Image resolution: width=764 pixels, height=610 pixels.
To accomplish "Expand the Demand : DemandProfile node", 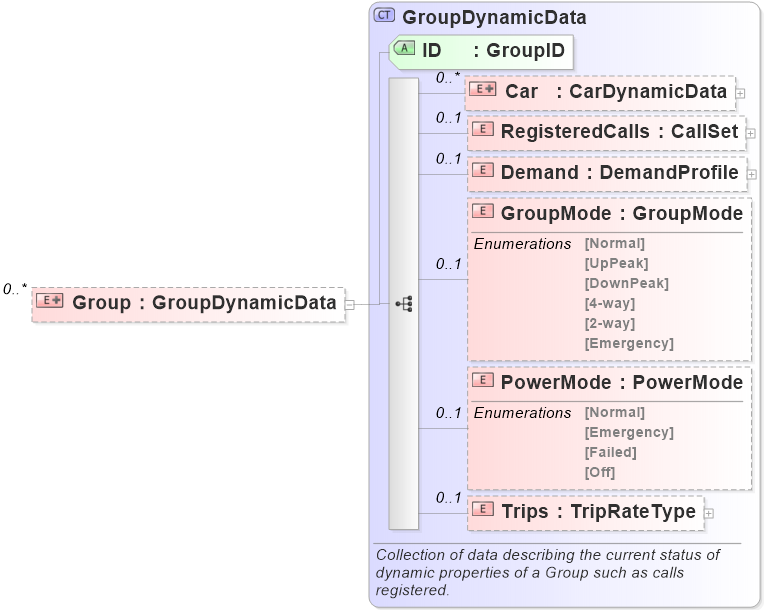I will coord(752,173).
